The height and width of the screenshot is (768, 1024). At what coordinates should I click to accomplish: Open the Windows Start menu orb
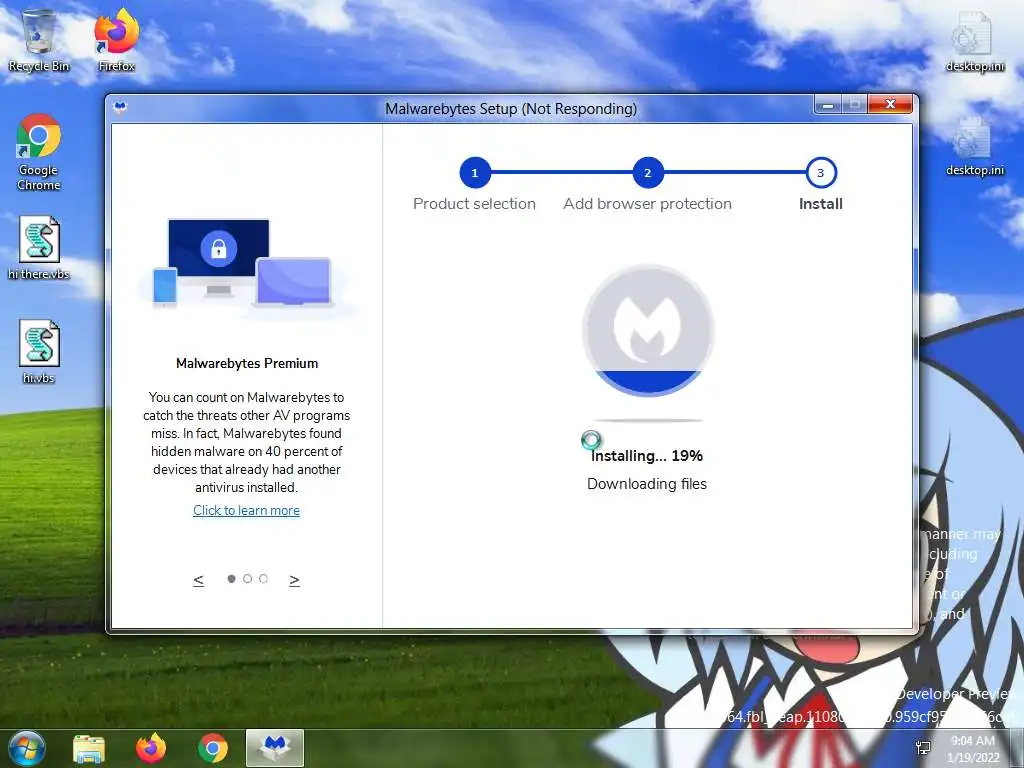coord(27,748)
